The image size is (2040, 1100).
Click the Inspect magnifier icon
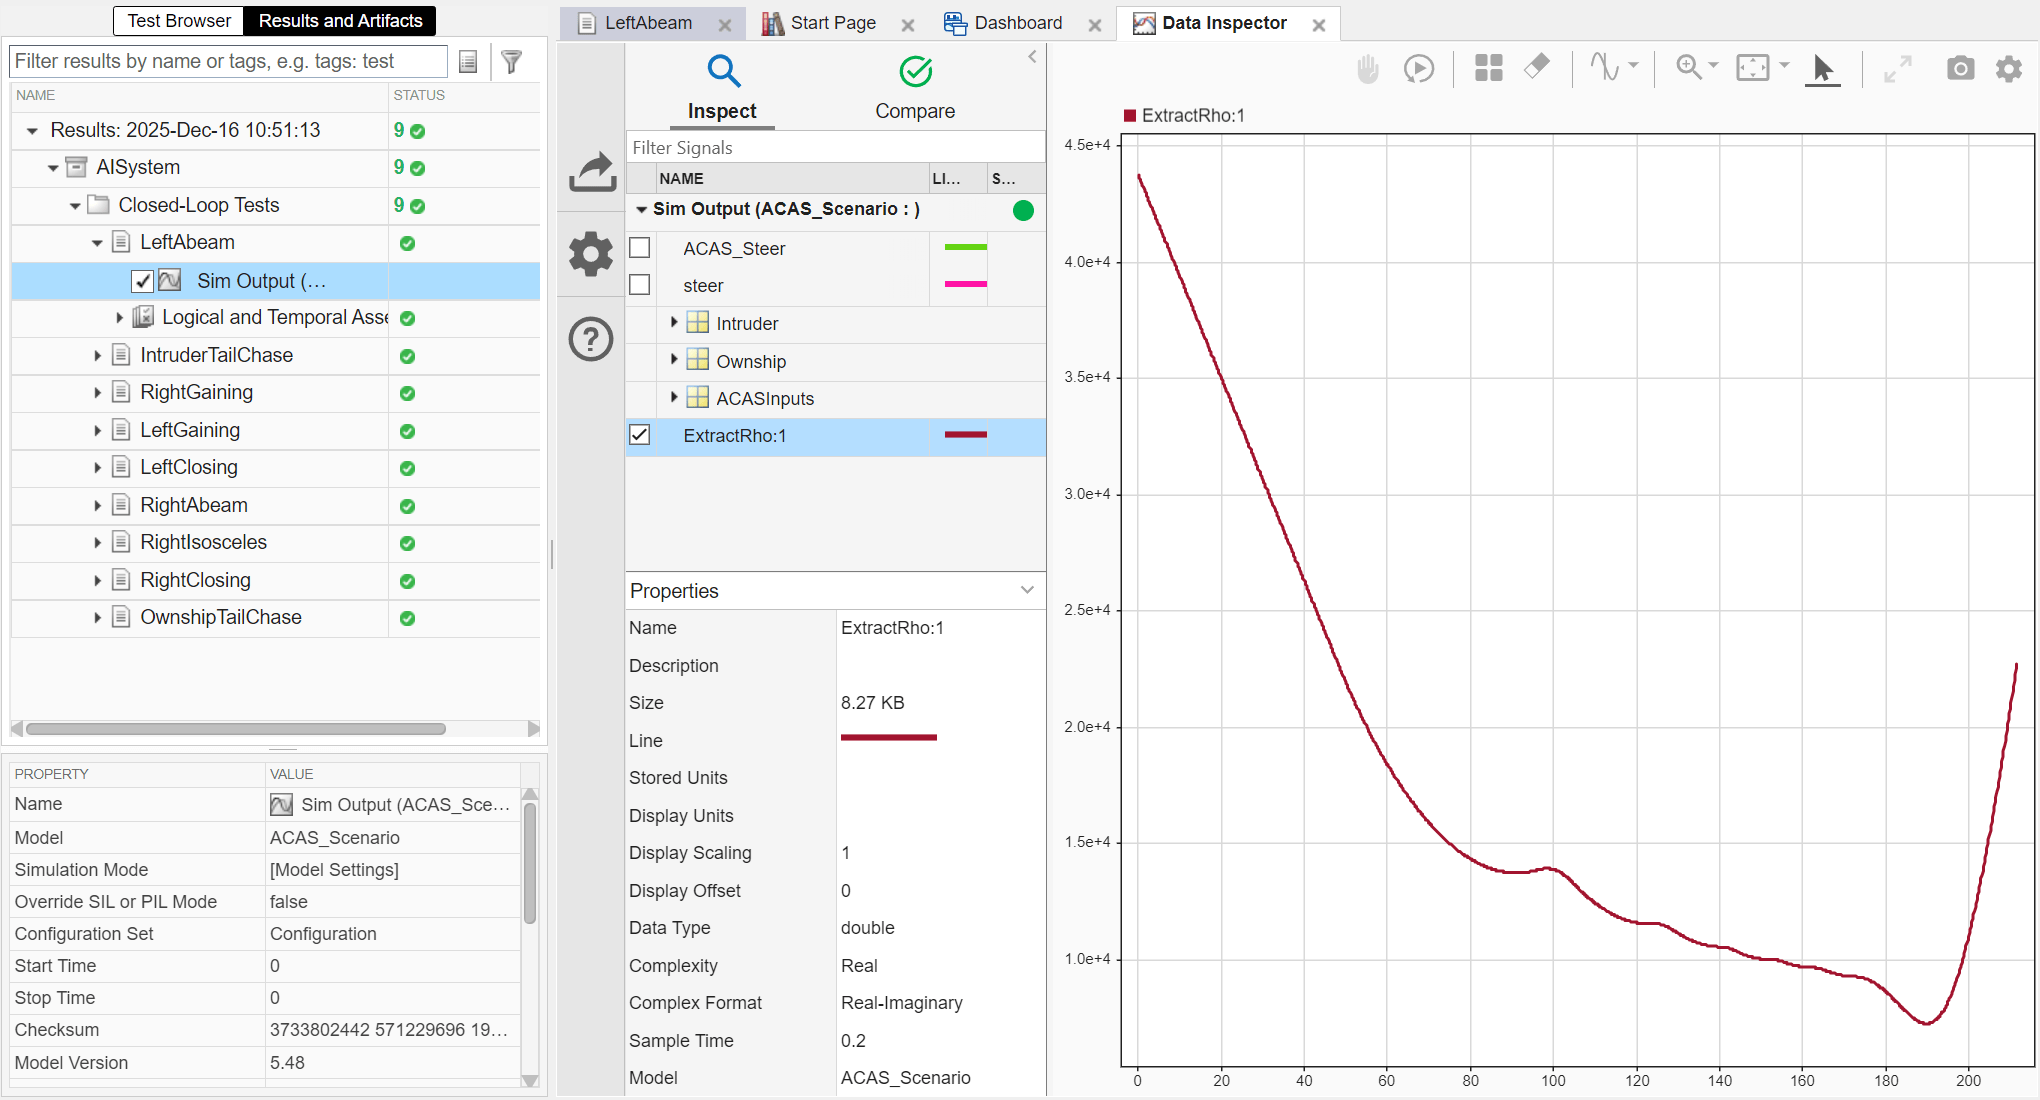tap(723, 71)
